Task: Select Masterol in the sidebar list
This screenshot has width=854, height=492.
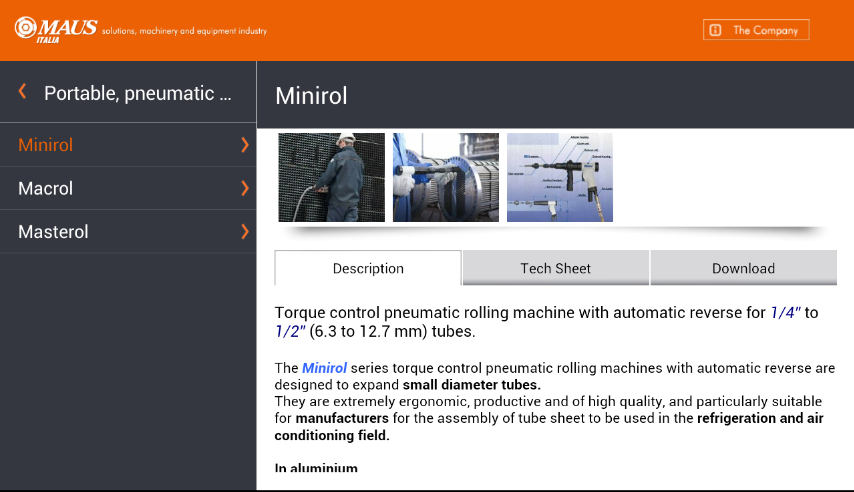Action: tap(128, 232)
